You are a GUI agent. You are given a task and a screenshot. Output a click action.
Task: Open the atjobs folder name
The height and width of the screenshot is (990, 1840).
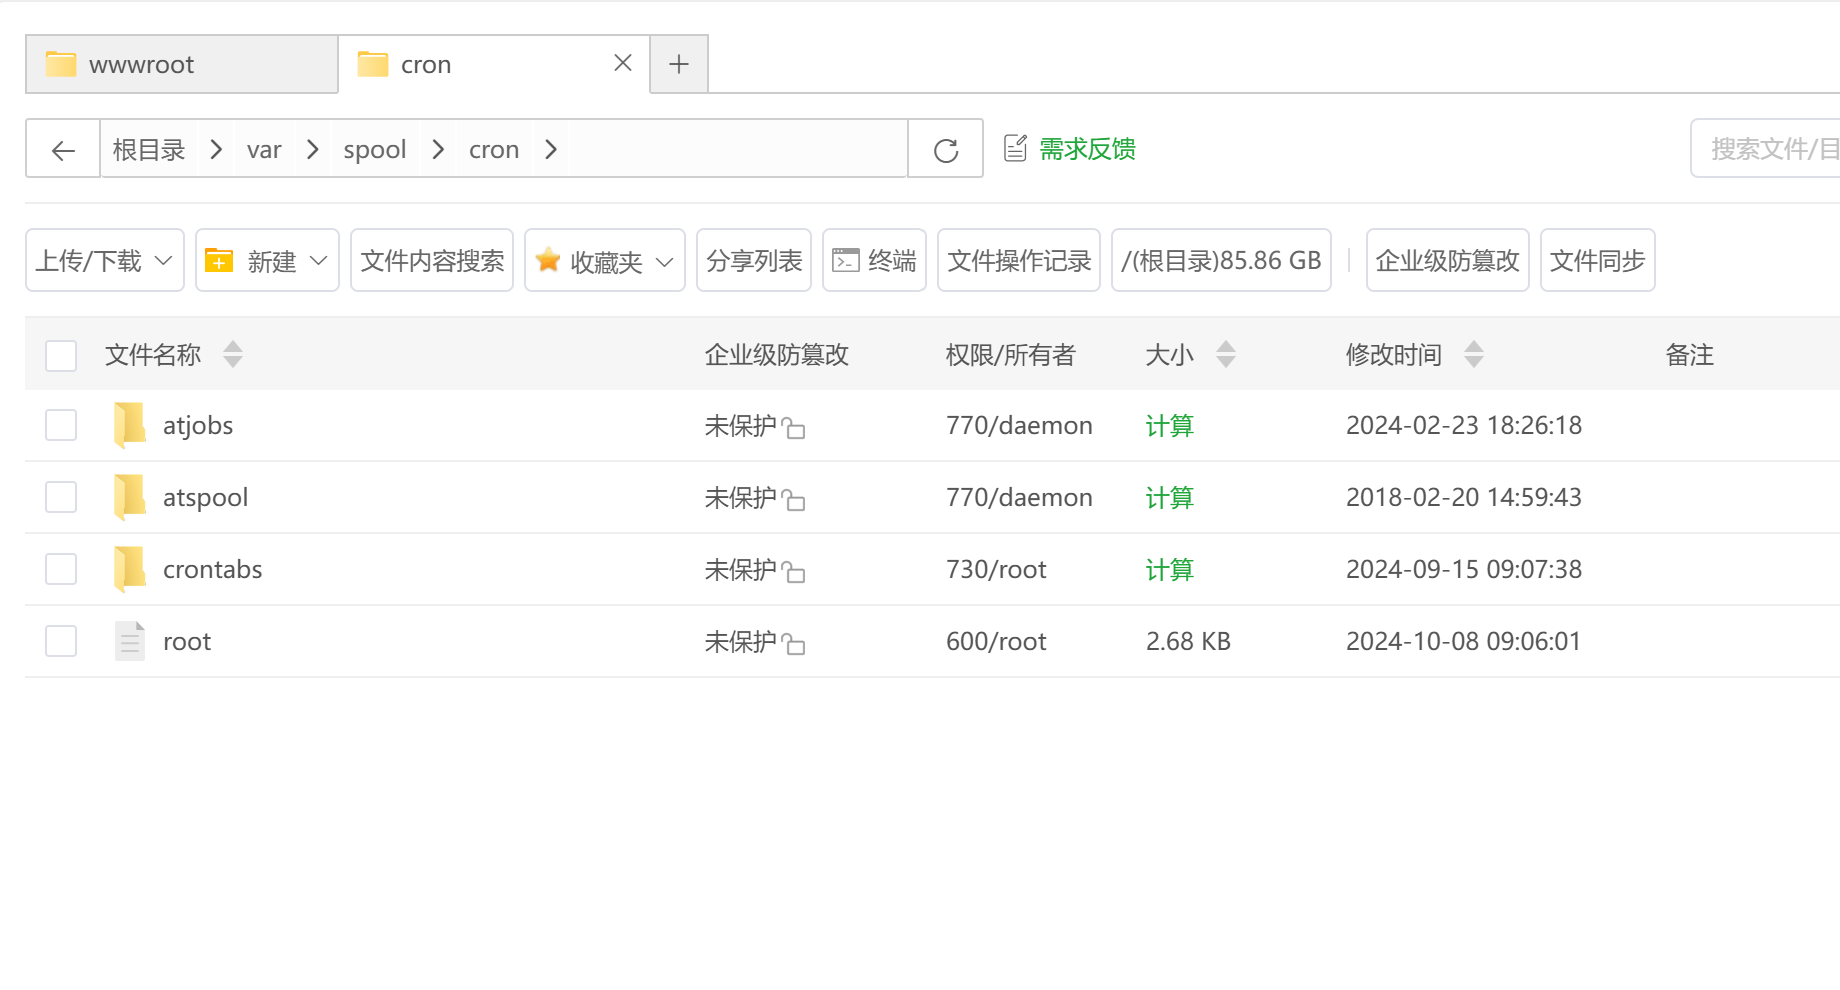pos(198,426)
